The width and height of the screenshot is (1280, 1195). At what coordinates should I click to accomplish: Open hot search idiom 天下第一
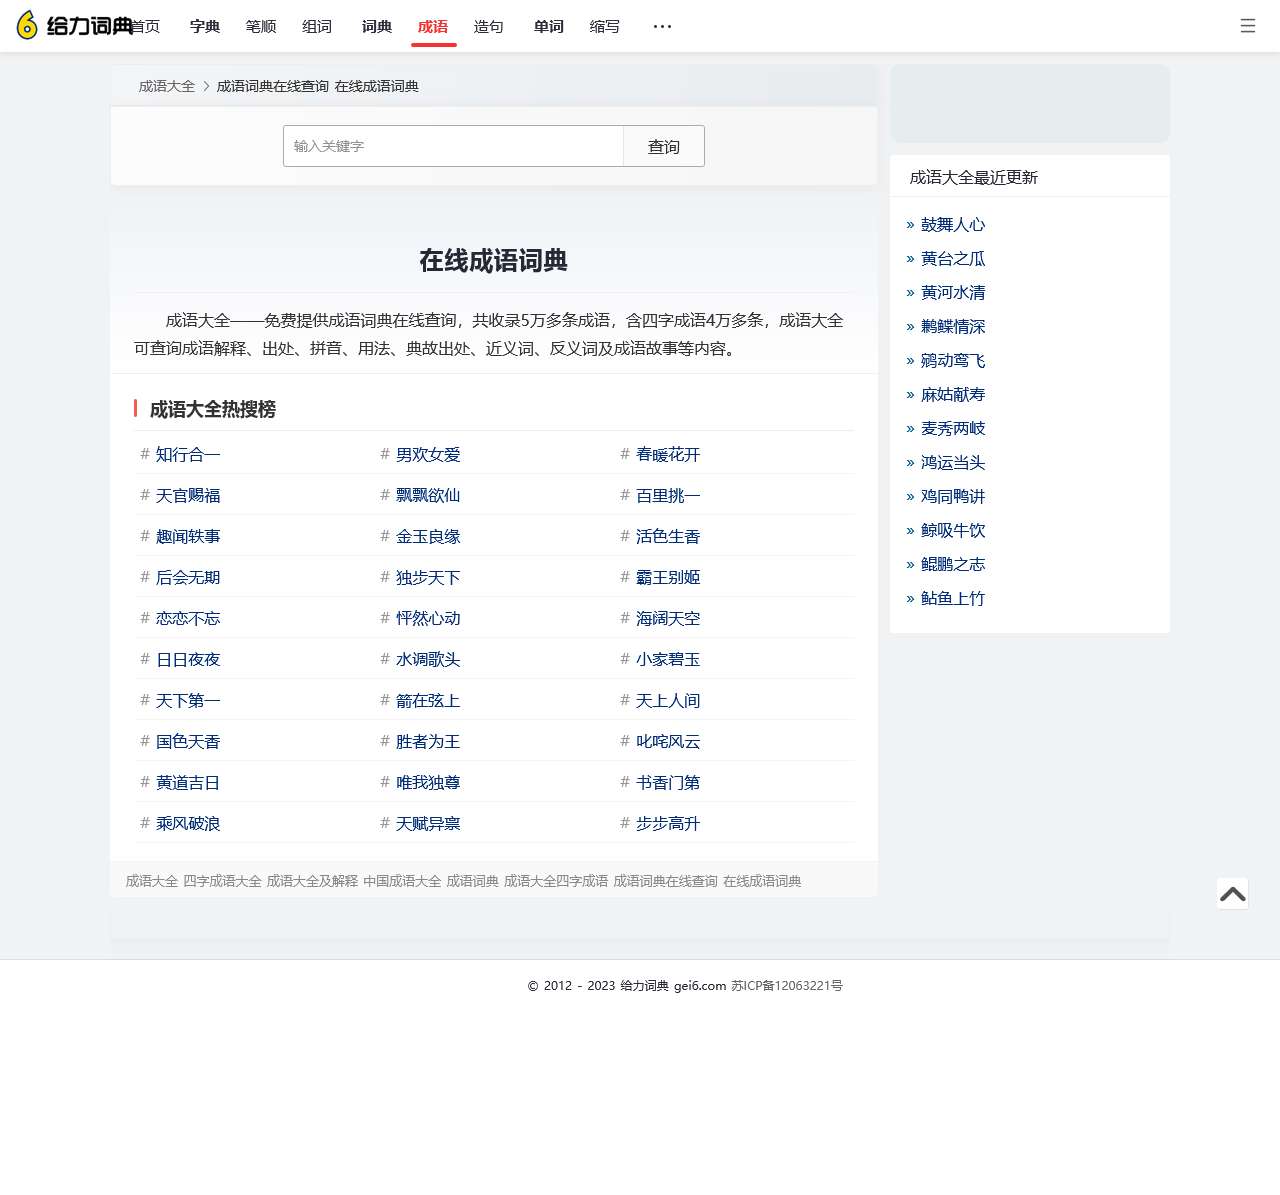(188, 700)
